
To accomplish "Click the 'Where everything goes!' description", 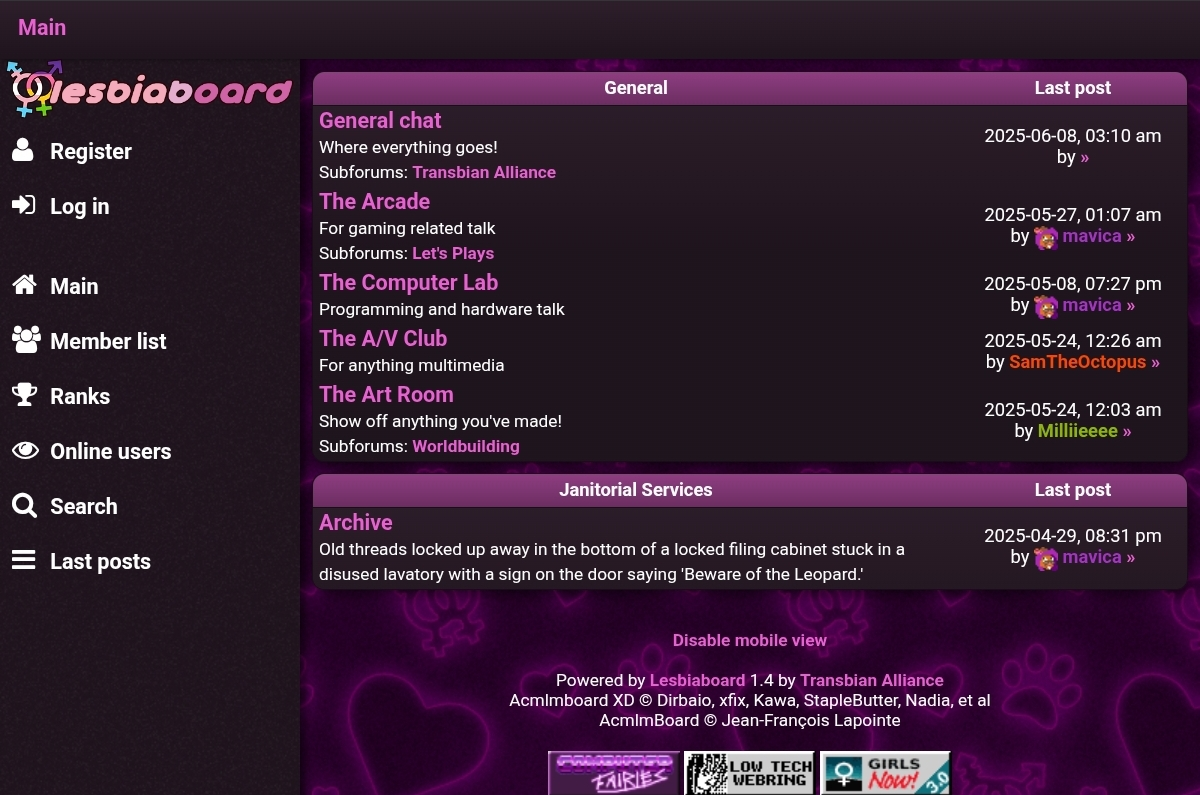I will [x=408, y=147].
